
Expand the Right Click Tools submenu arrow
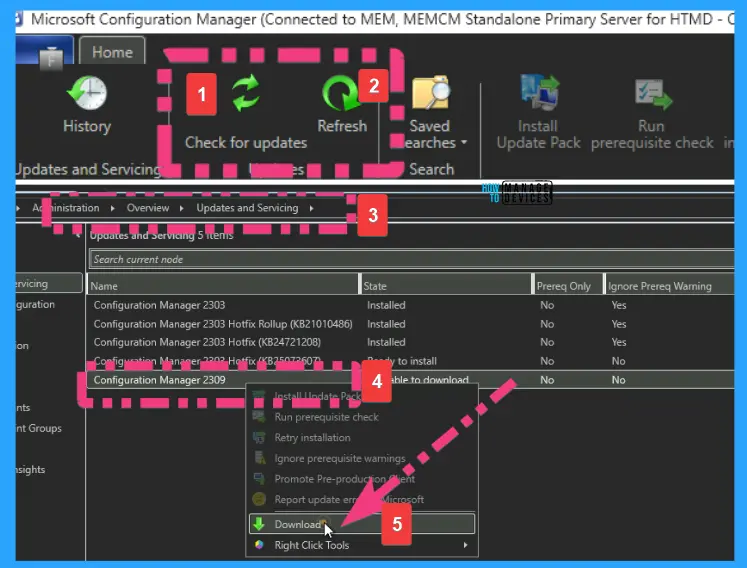pyautogui.click(x=465, y=545)
